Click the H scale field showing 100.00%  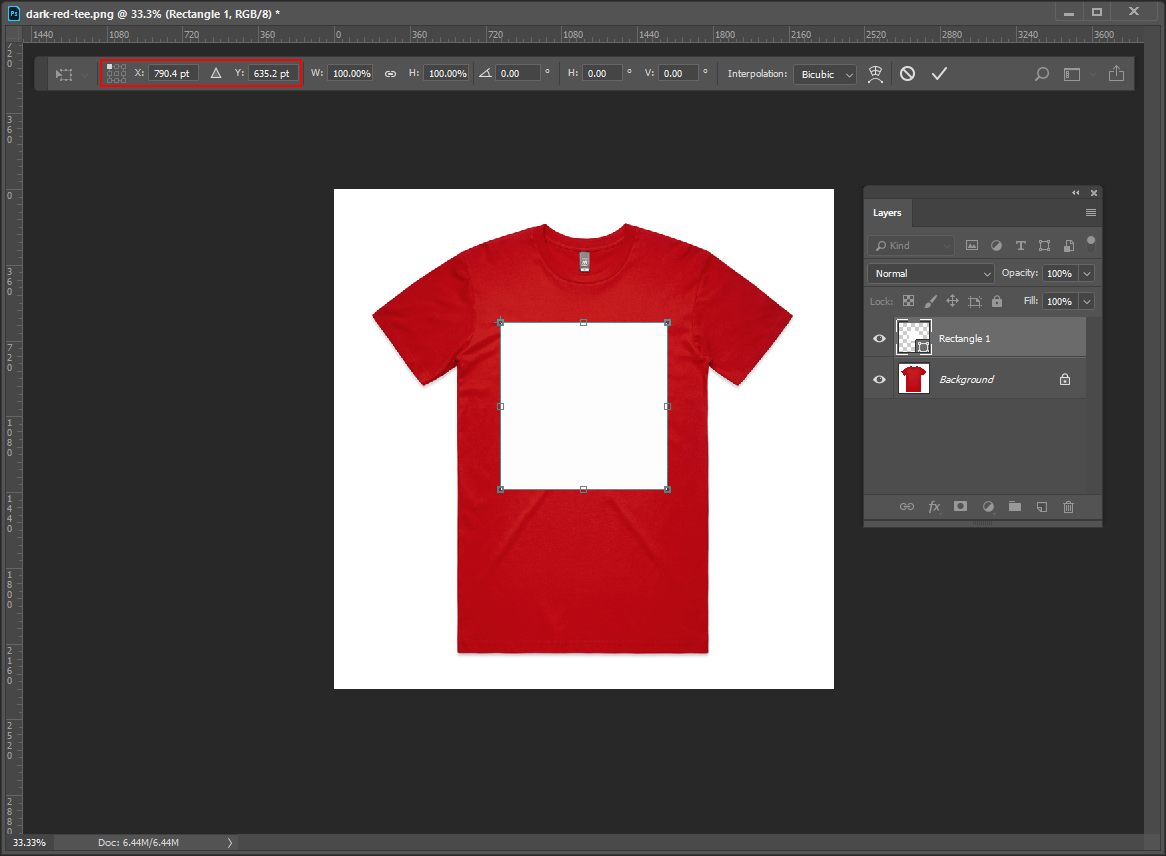tap(446, 73)
